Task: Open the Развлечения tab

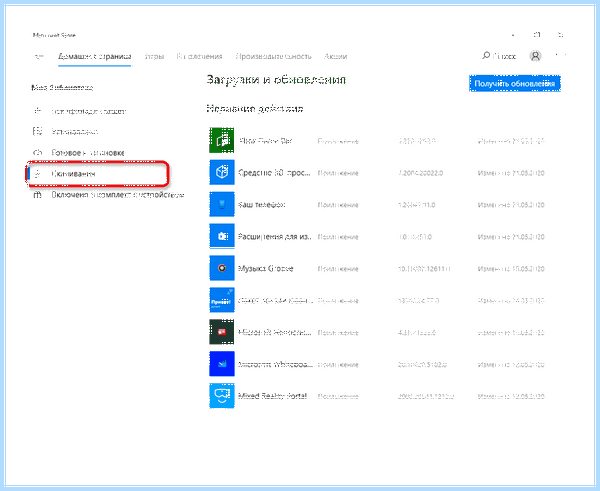Action: (199, 56)
